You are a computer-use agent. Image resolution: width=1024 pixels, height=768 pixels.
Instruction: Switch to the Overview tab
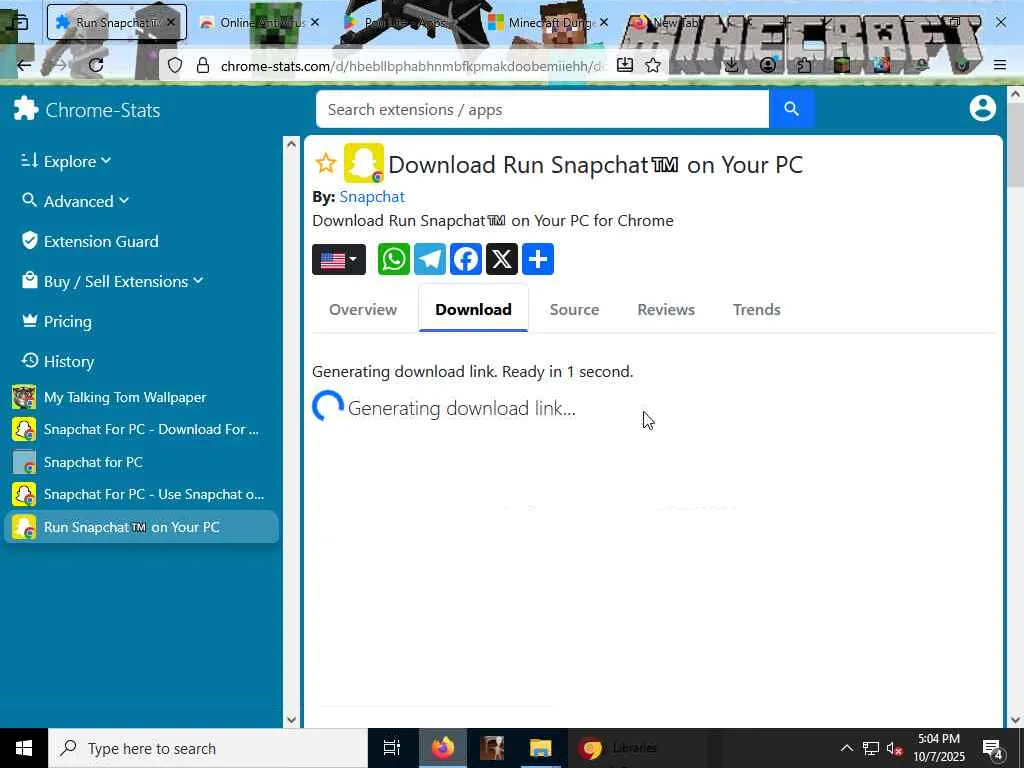click(362, 310)
